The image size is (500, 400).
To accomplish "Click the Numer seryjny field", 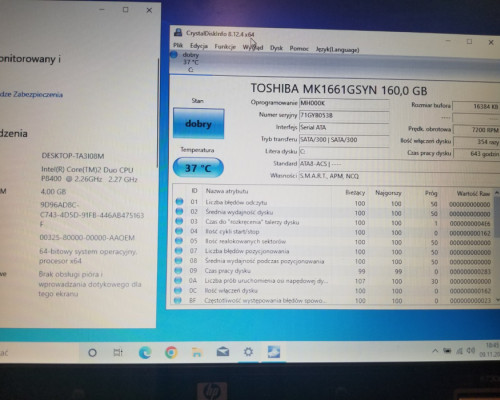I will click(344, 116).
